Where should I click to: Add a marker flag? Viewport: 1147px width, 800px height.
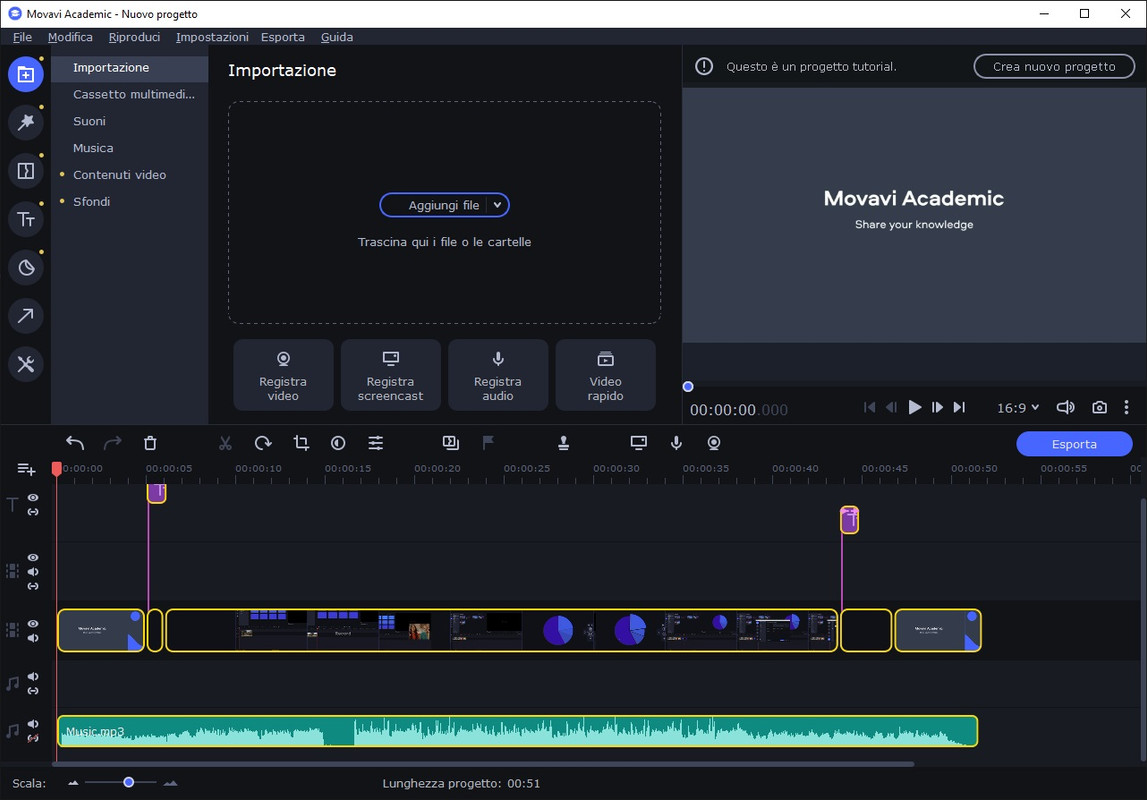click(x=488, y=443)
